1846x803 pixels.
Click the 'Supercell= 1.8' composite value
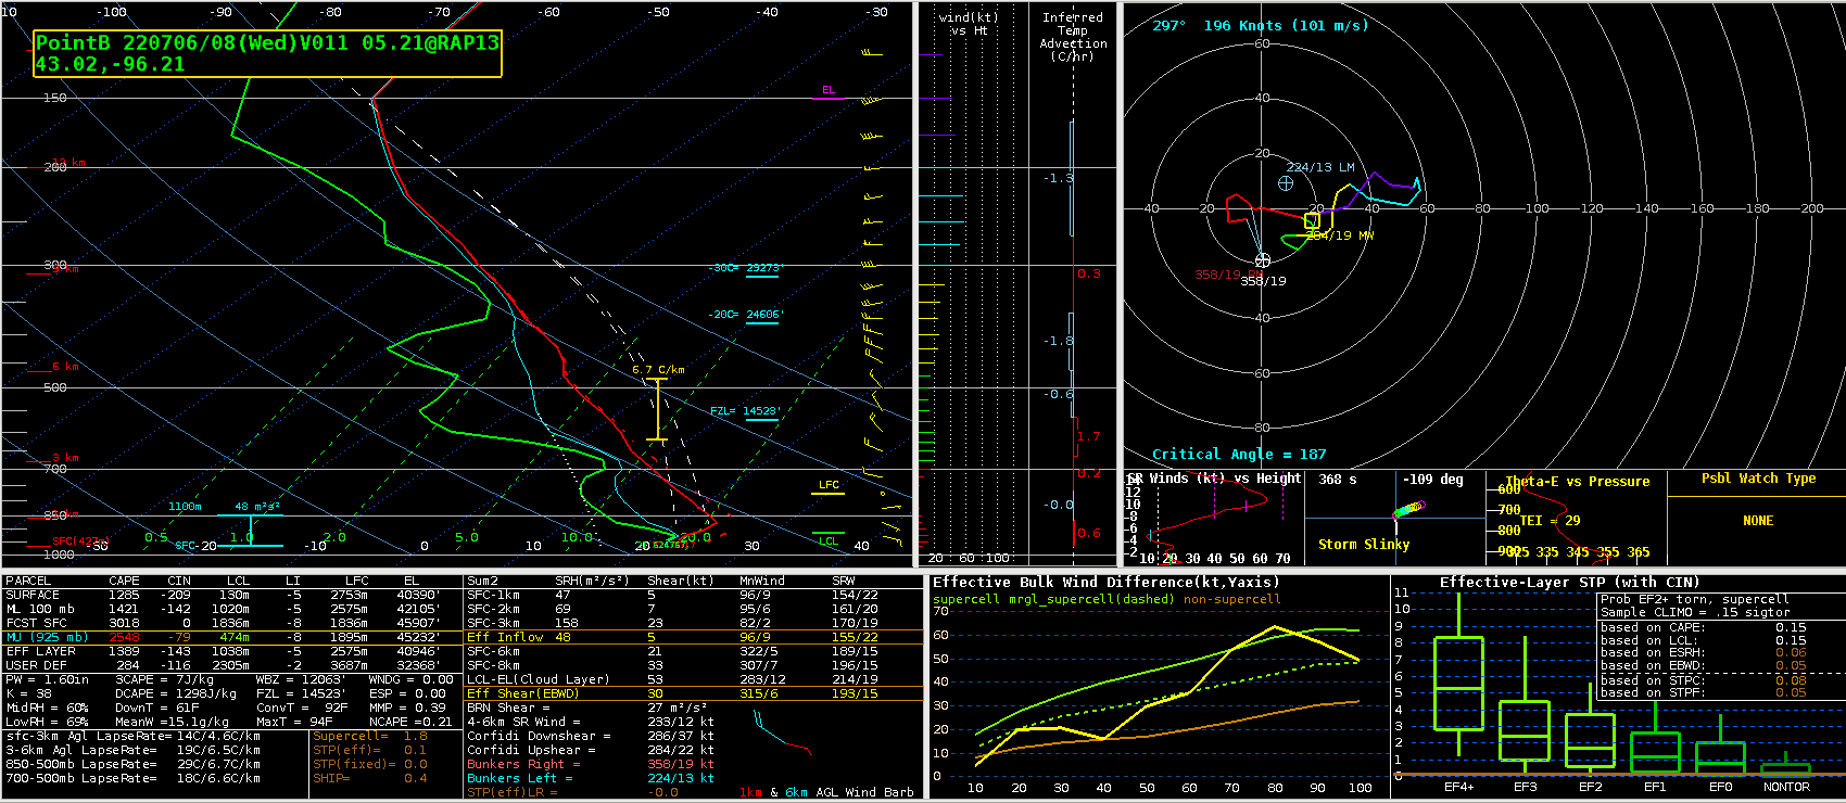pos(370,736)
